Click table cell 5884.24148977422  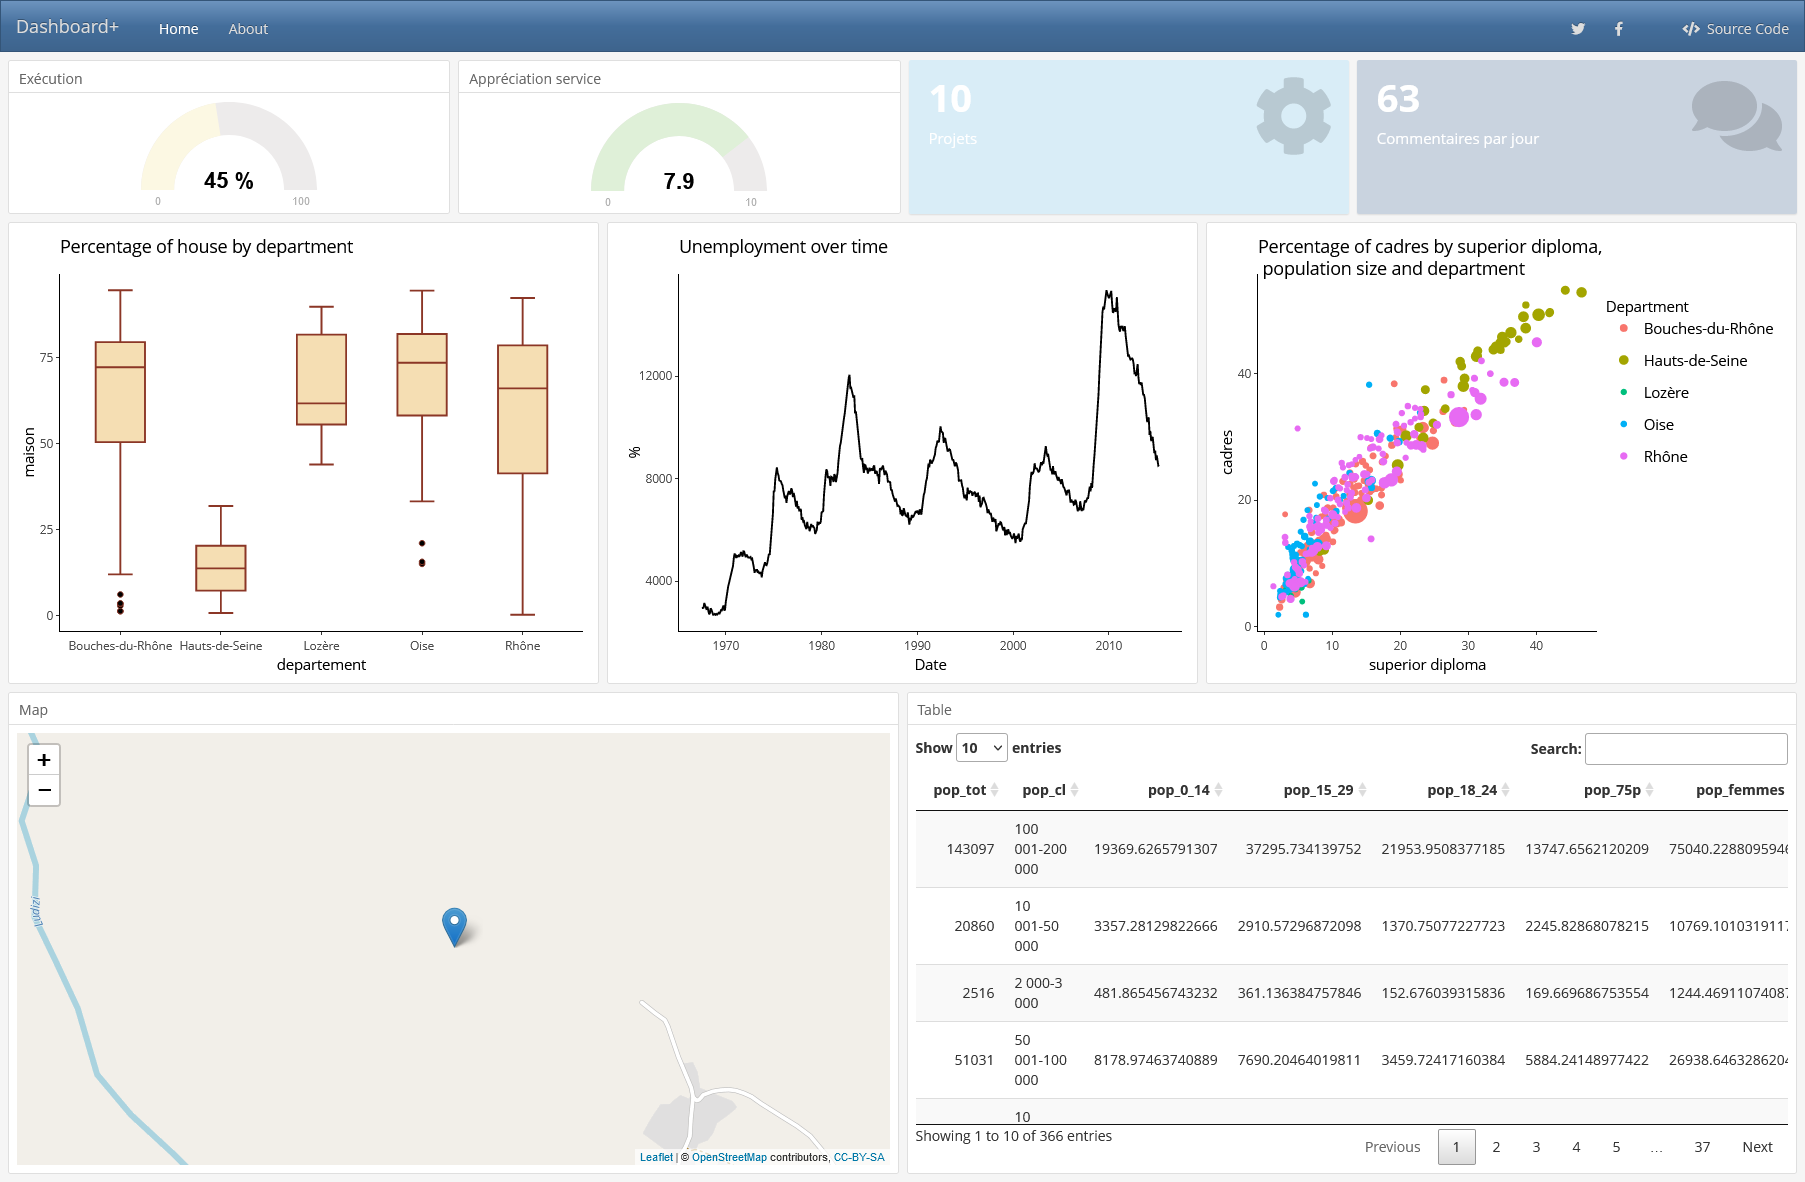click(x=1587, y=1060)
